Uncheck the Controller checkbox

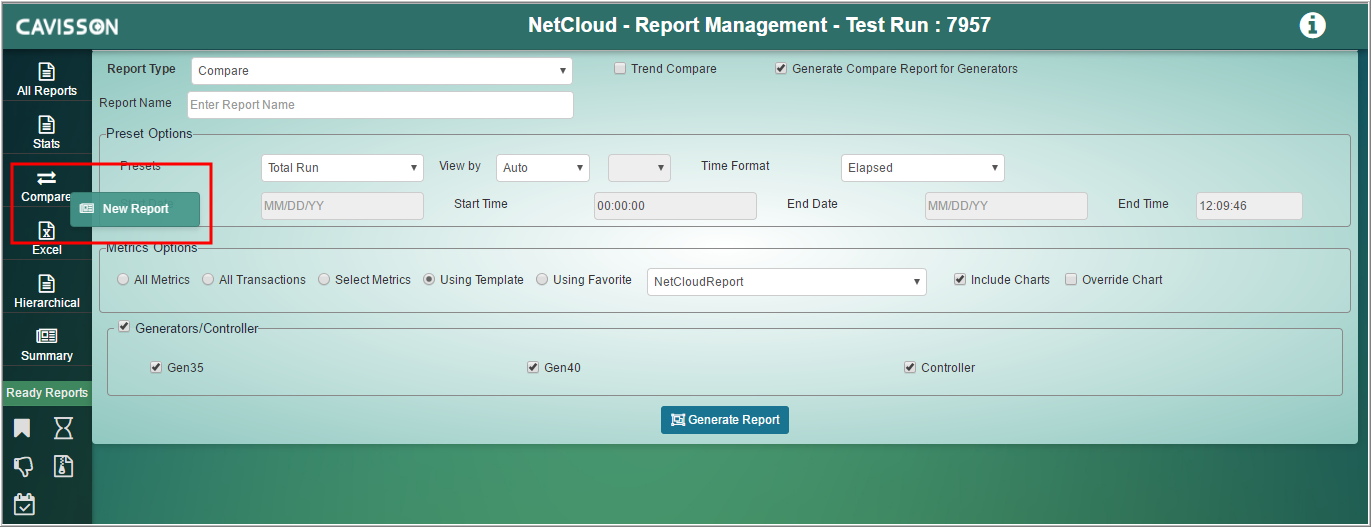tap(910, 368)
